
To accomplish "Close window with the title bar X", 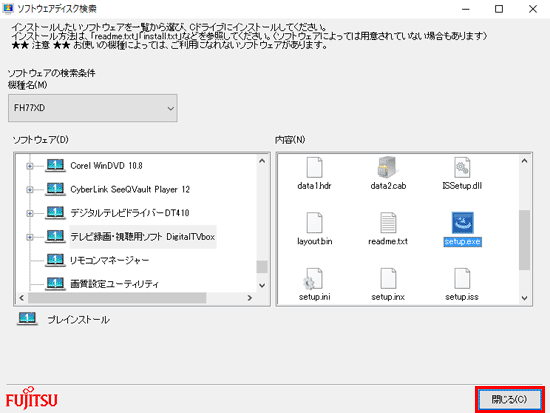I will [x=533, y=9].
